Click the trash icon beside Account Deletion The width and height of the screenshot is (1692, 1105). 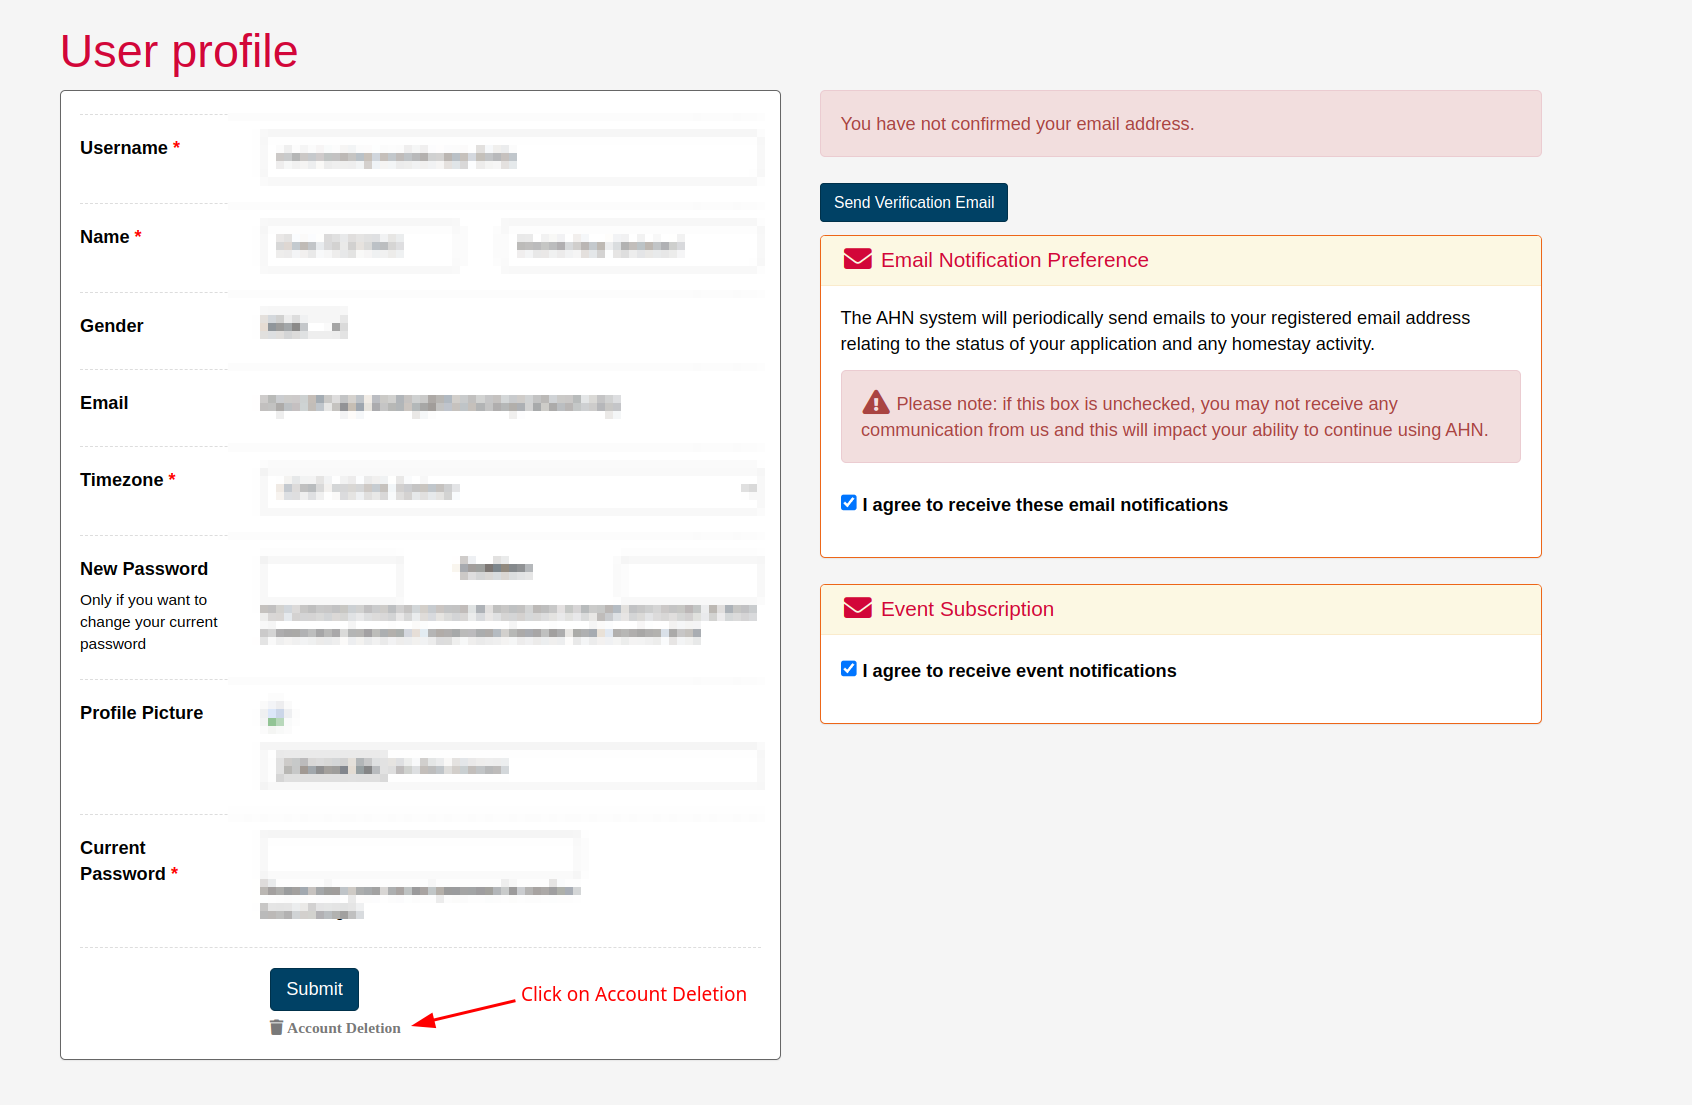click(276, 1027)
